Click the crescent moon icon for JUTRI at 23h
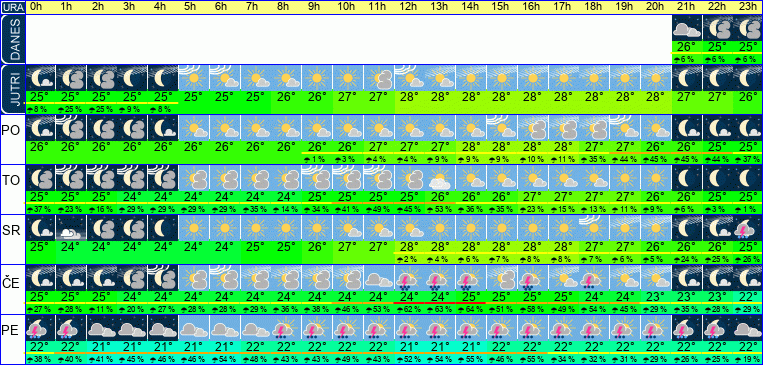This screenshot has height=365, width=763. pyautogui.click(x=748, y=78)
